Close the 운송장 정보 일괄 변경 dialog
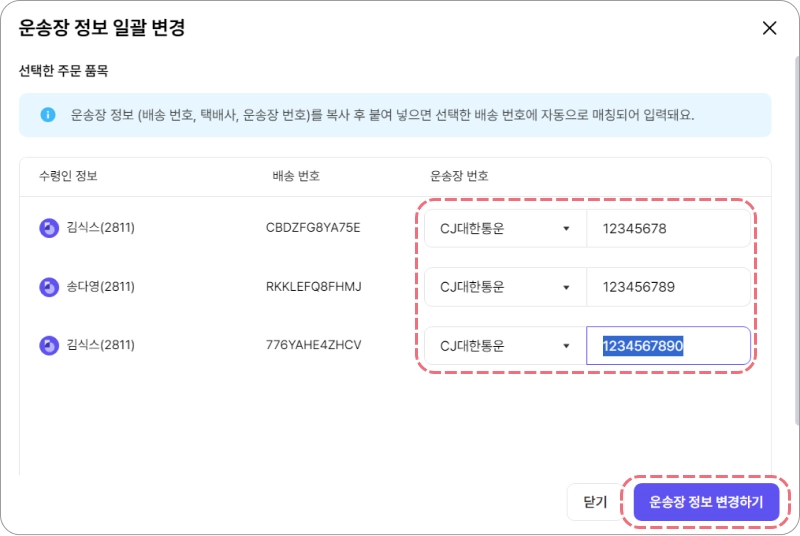Screen dimensions: 800x536 pyautogui.click(x=769, y=28)
